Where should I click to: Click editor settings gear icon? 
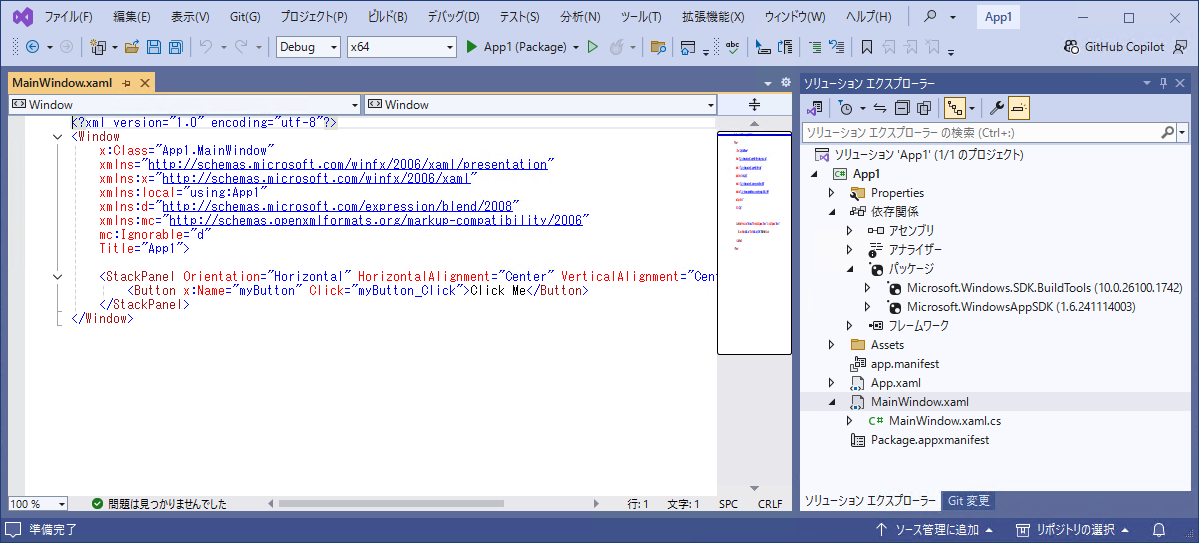coord(785,83)
